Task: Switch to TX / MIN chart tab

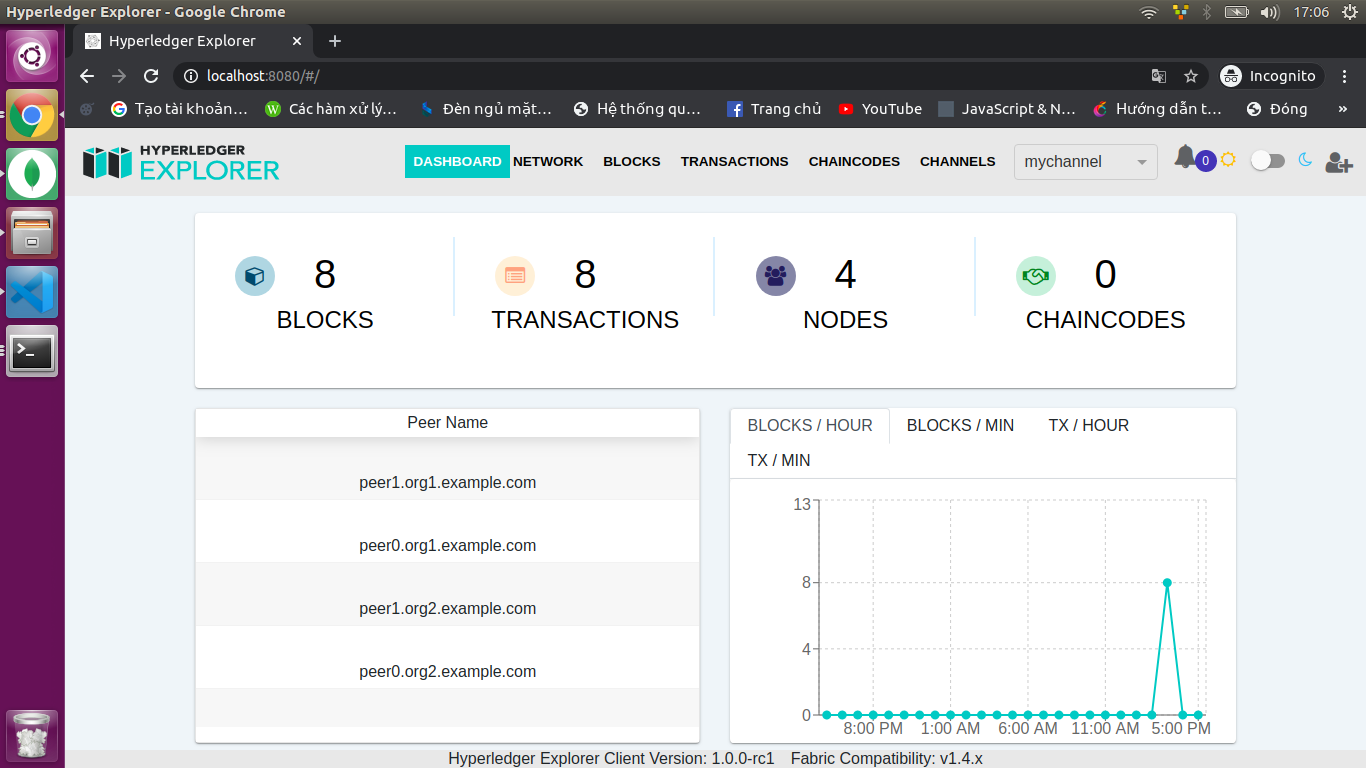Action: (779, 461)
